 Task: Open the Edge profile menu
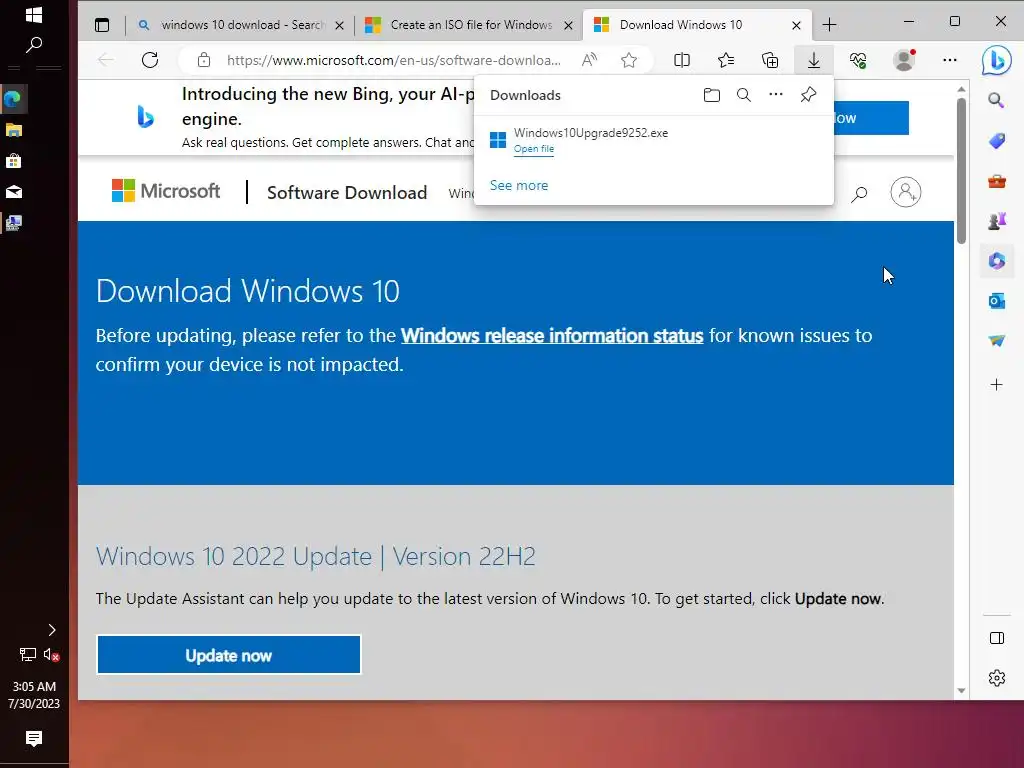coord(904,60)
